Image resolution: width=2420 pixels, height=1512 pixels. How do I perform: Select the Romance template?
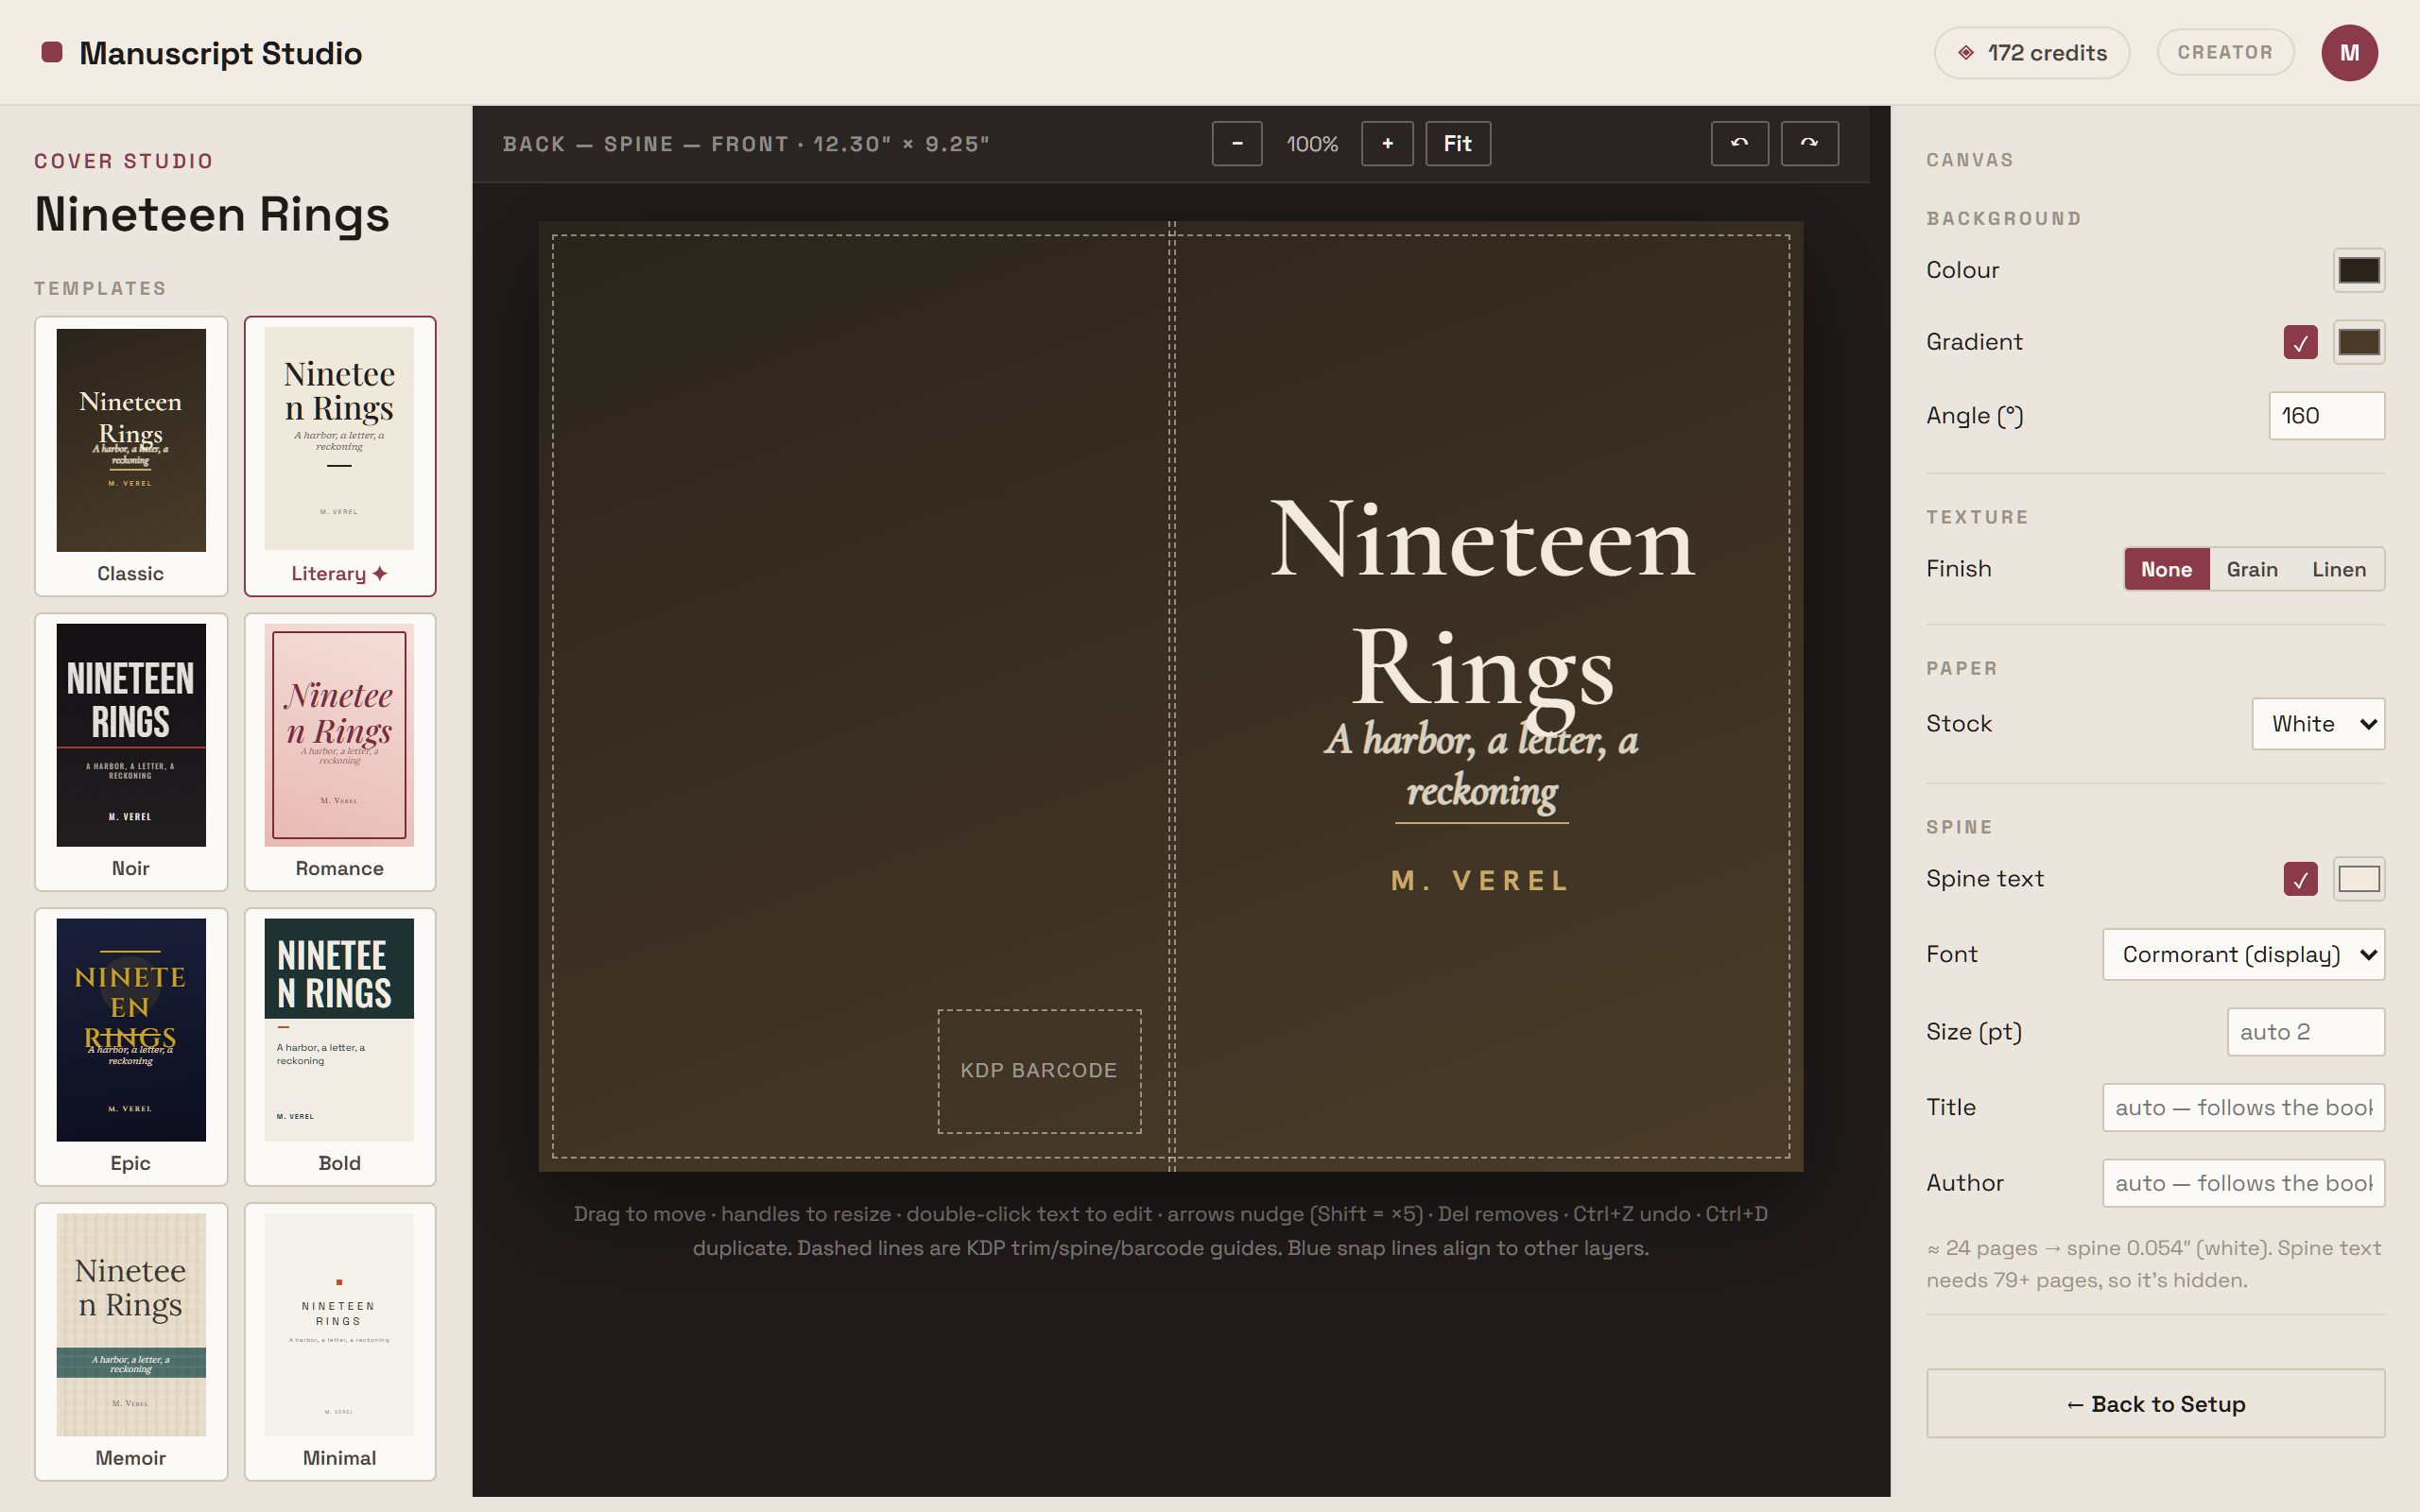pyautogui.click(x=340, y=751)
